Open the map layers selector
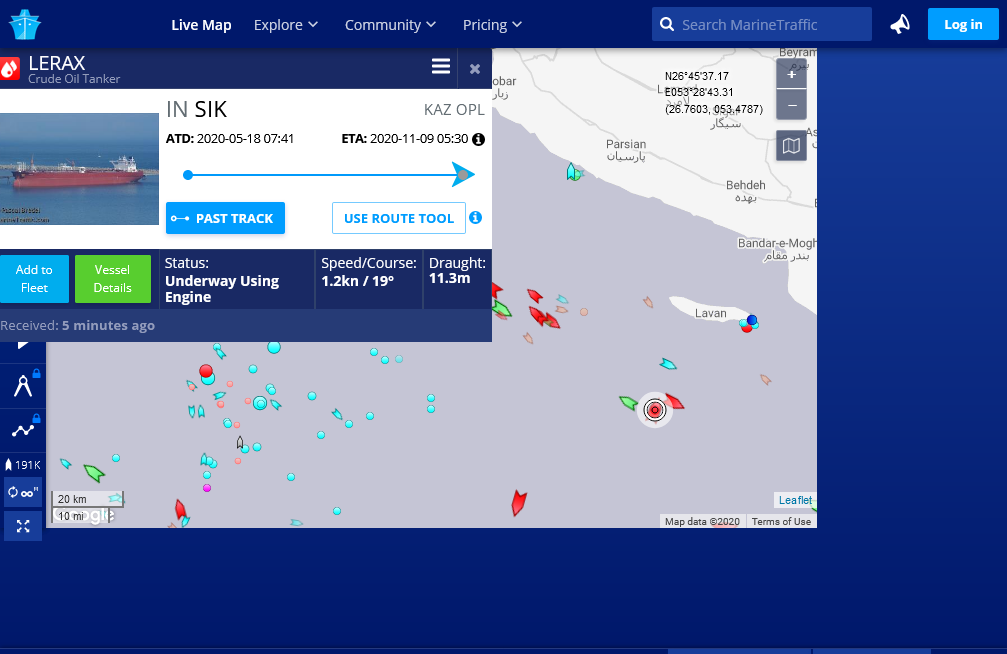Screen dimensions: 1007x654 [x=791, y=146]
